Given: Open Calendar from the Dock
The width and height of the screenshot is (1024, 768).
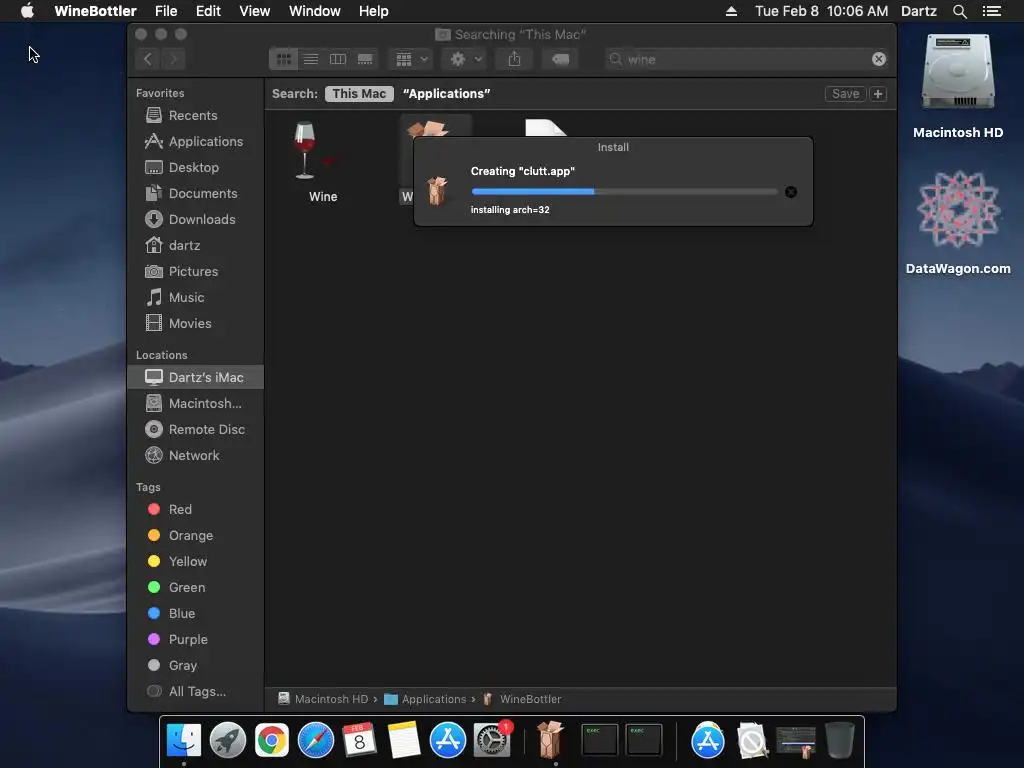Looking at the screenshot, I should tap(360, 741).
